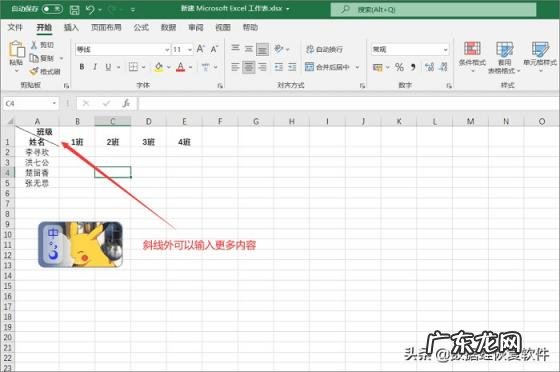
Task: Click the 自动换行 wrap text button
Action: point(324,49)
